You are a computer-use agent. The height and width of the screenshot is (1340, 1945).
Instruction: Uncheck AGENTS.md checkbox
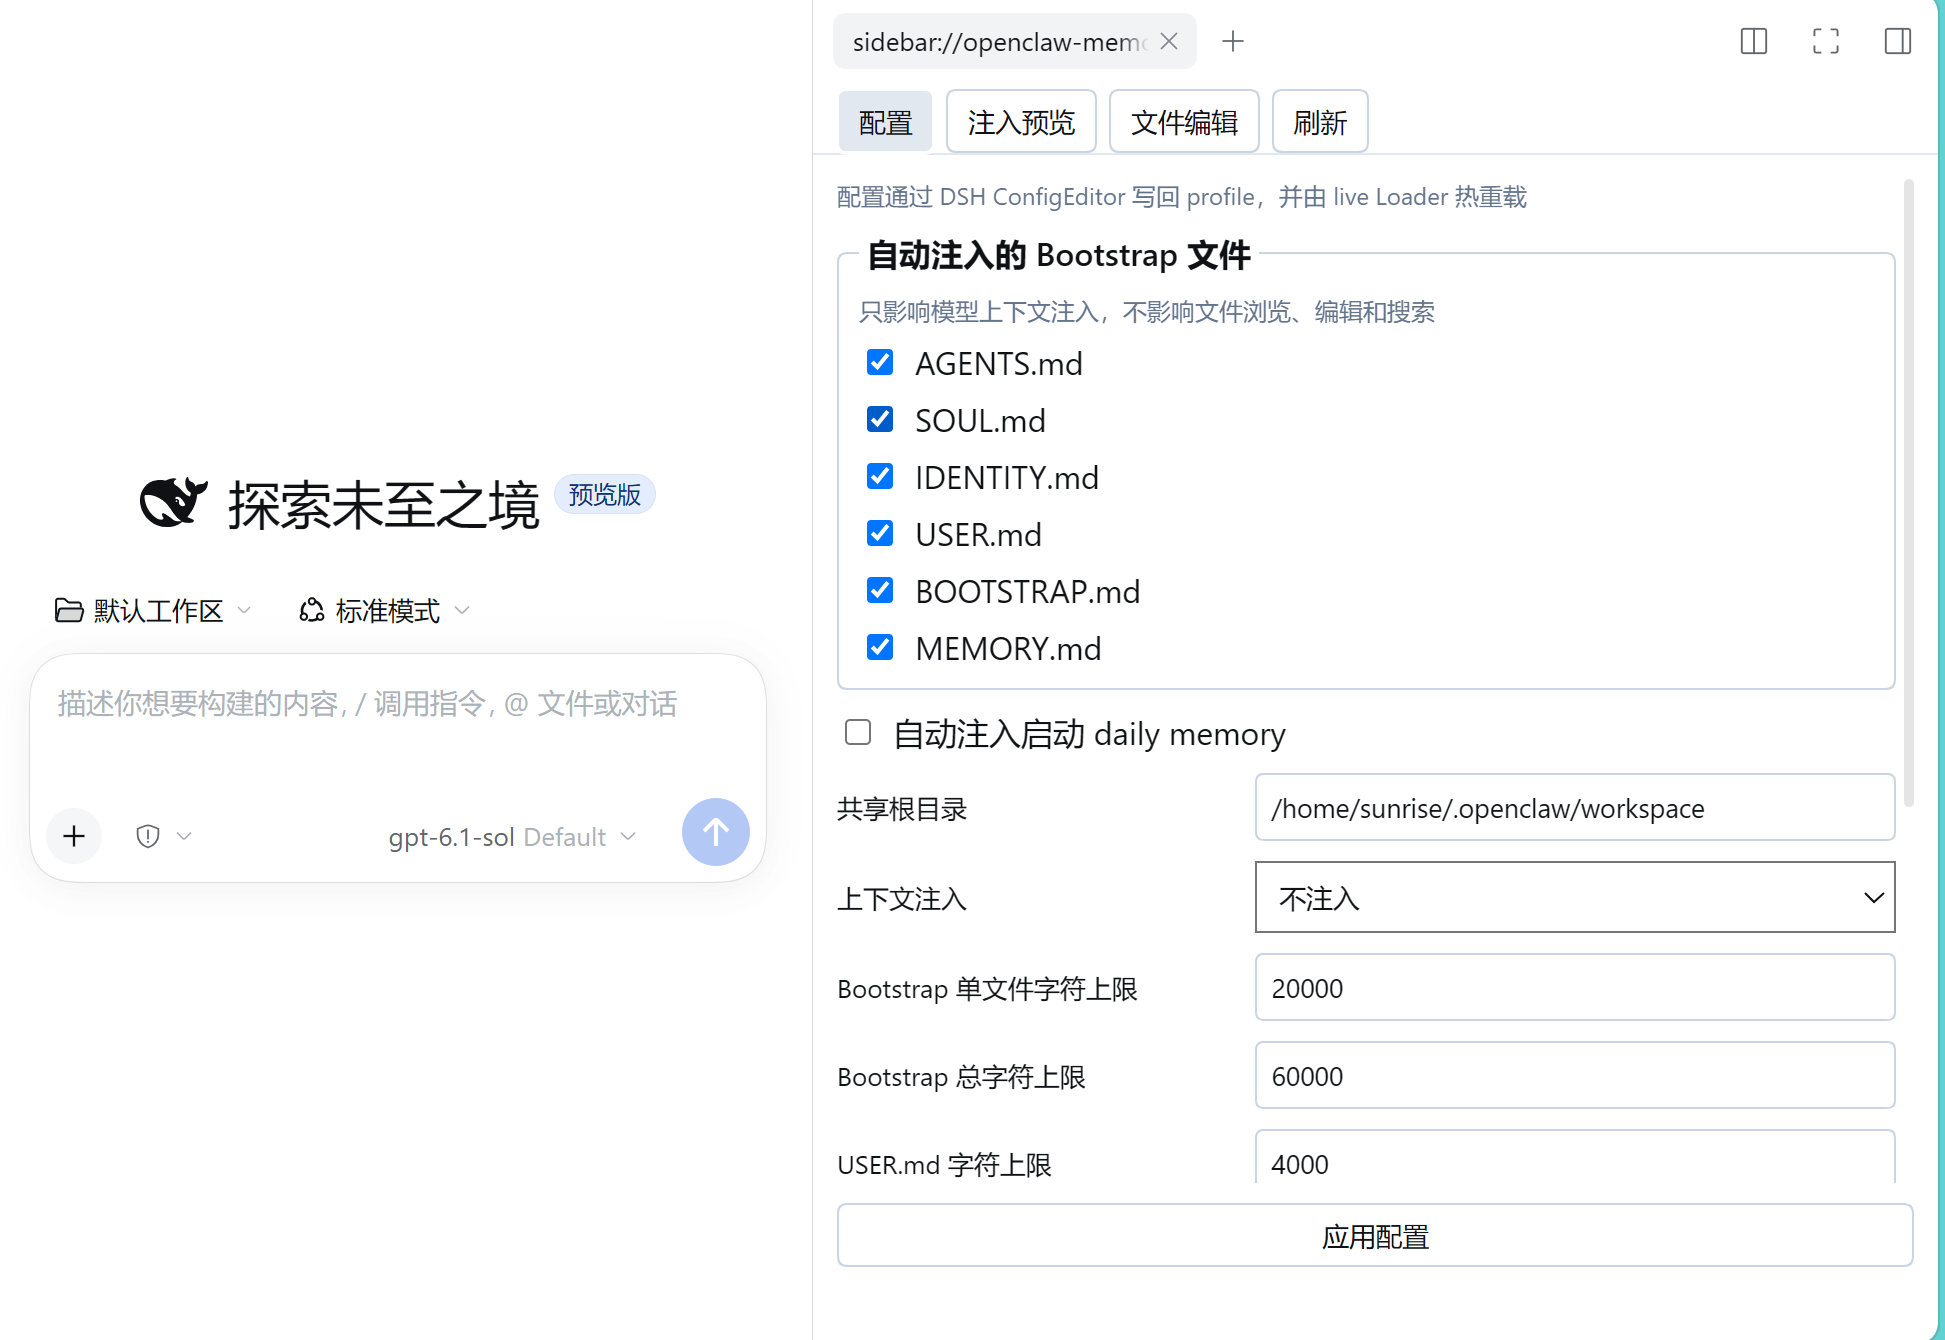point(880,362)
